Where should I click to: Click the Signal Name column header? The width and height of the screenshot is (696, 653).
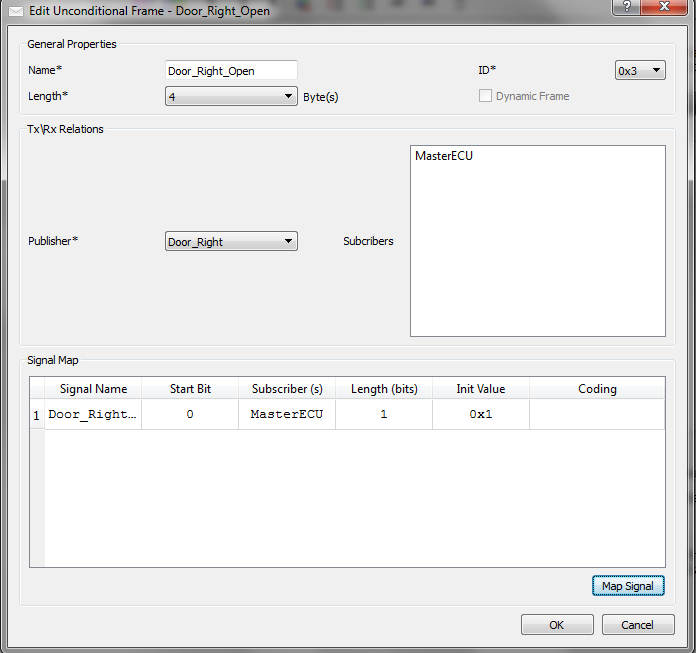click(x=93, y=389)
